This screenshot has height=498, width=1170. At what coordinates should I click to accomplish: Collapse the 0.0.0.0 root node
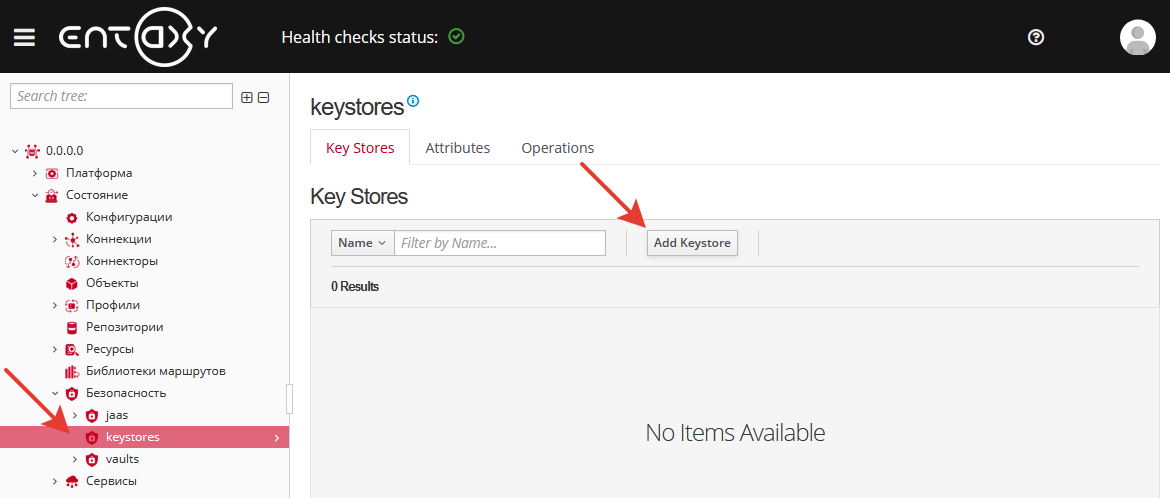(15, 151)
